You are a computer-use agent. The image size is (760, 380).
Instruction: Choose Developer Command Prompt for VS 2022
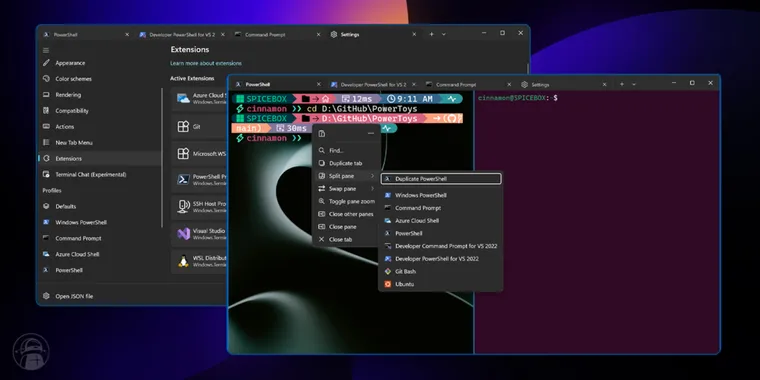click(441, 246)
